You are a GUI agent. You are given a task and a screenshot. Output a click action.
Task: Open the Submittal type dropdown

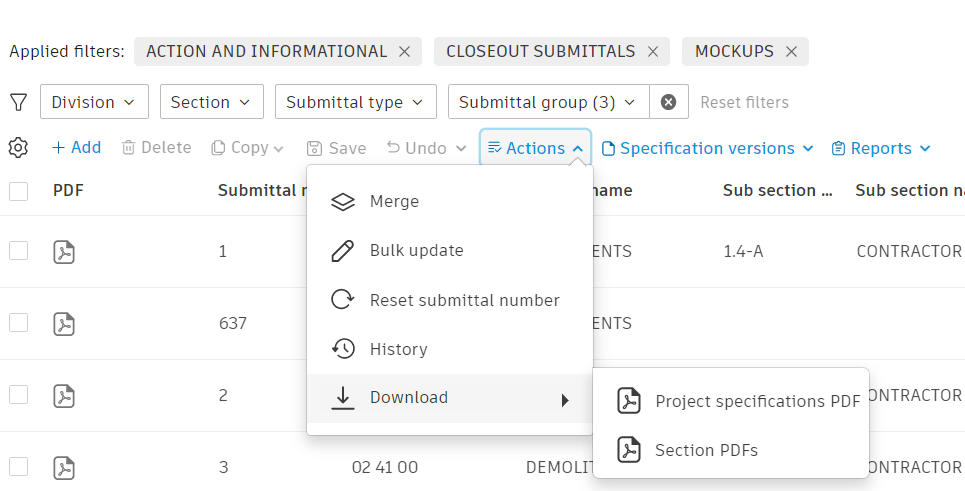[356, 102]
